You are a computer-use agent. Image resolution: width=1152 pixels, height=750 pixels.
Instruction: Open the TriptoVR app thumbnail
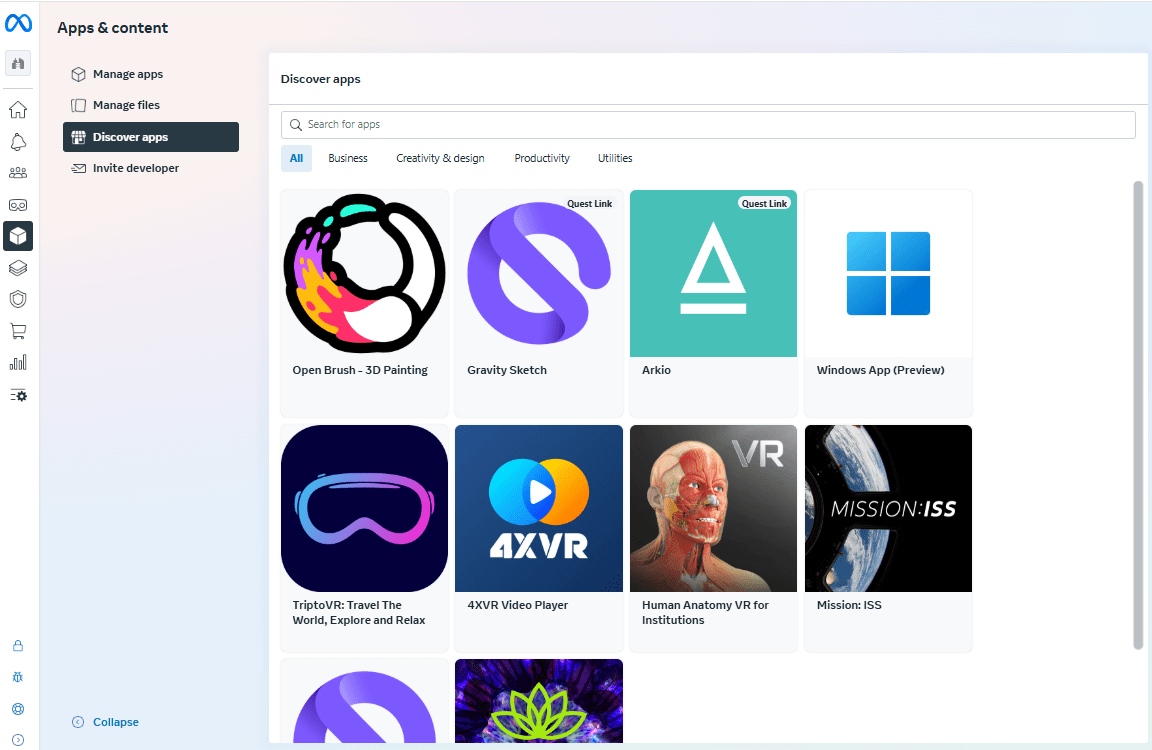click(x=364, y=508)
